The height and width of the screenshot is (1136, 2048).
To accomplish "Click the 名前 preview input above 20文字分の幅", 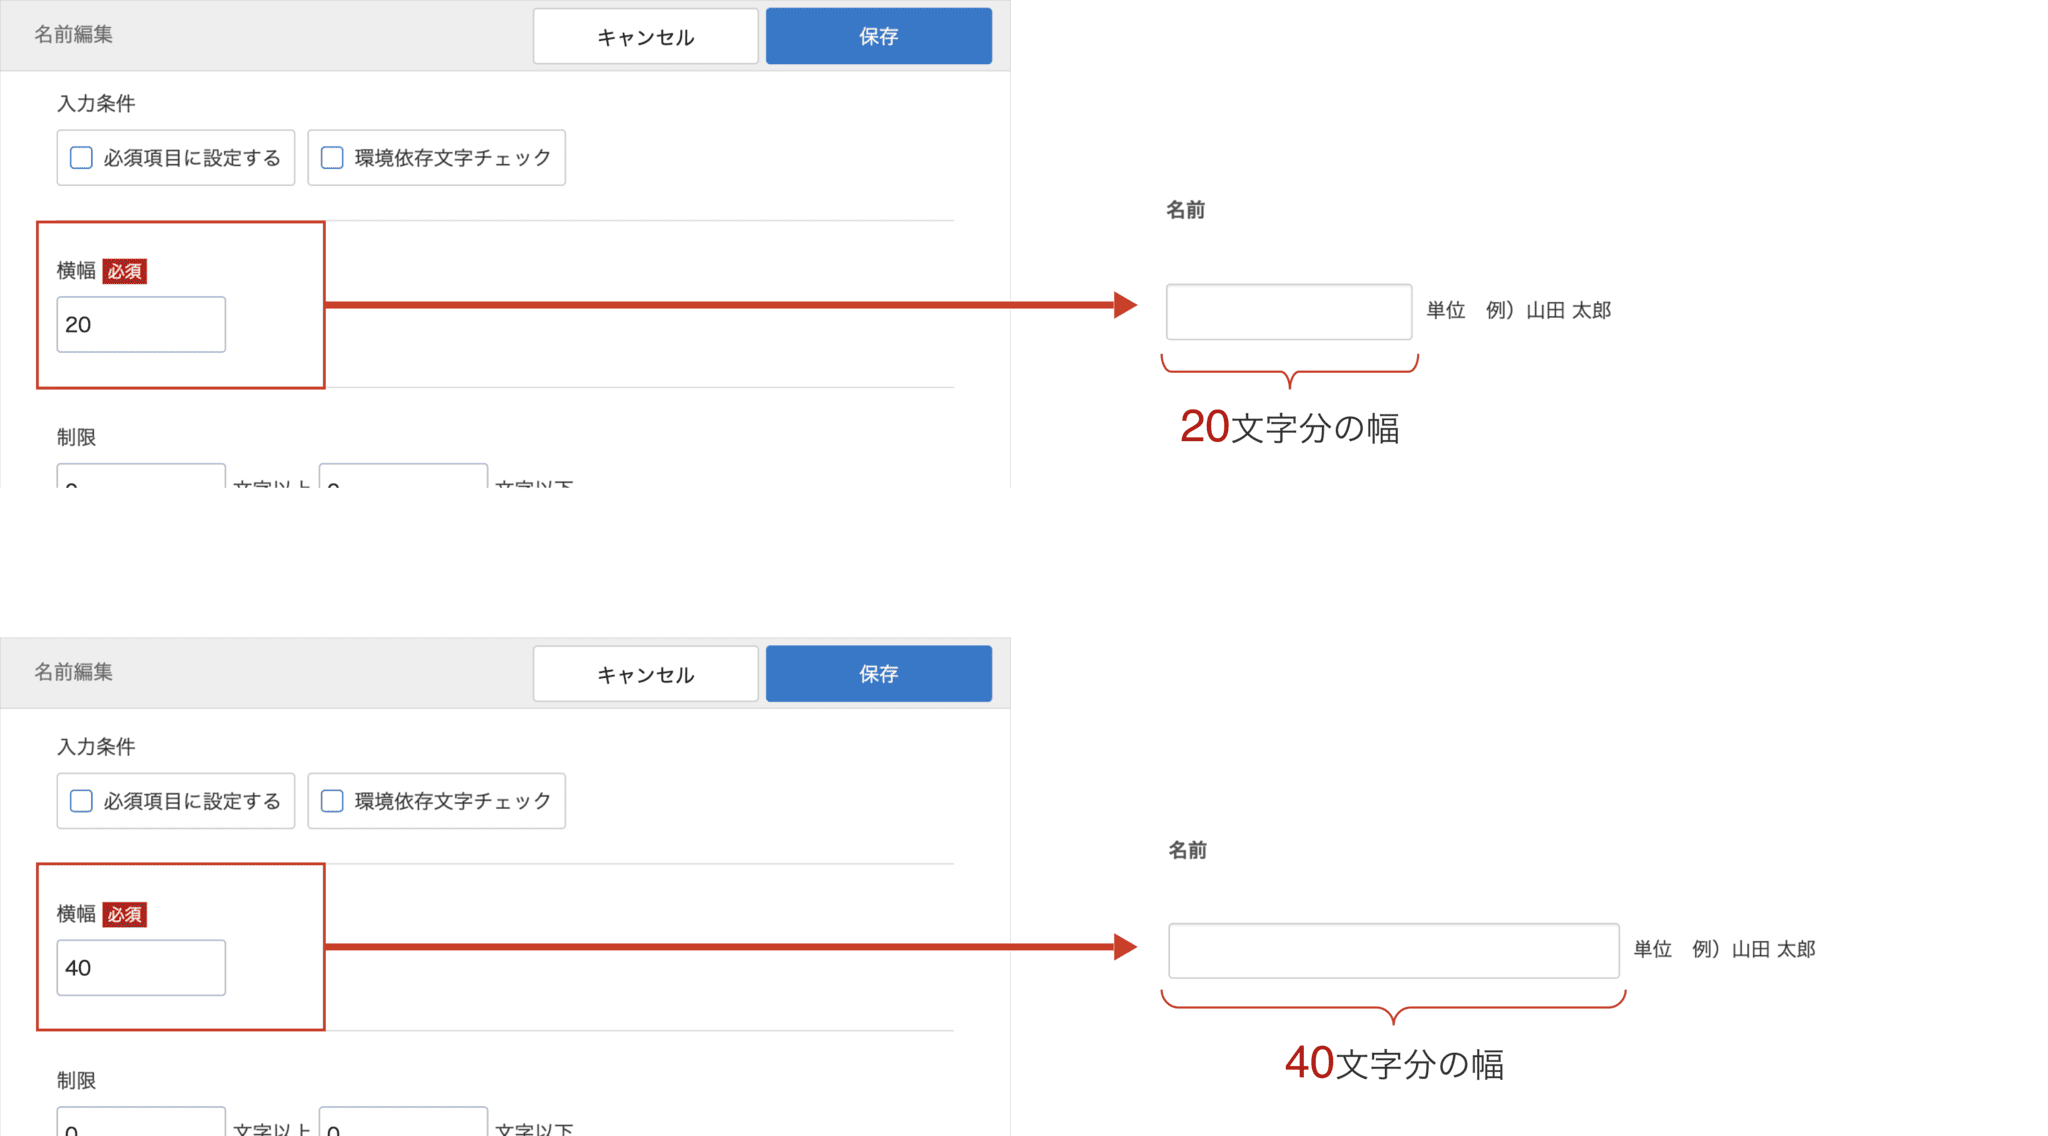I will [x=1288, y=312].
